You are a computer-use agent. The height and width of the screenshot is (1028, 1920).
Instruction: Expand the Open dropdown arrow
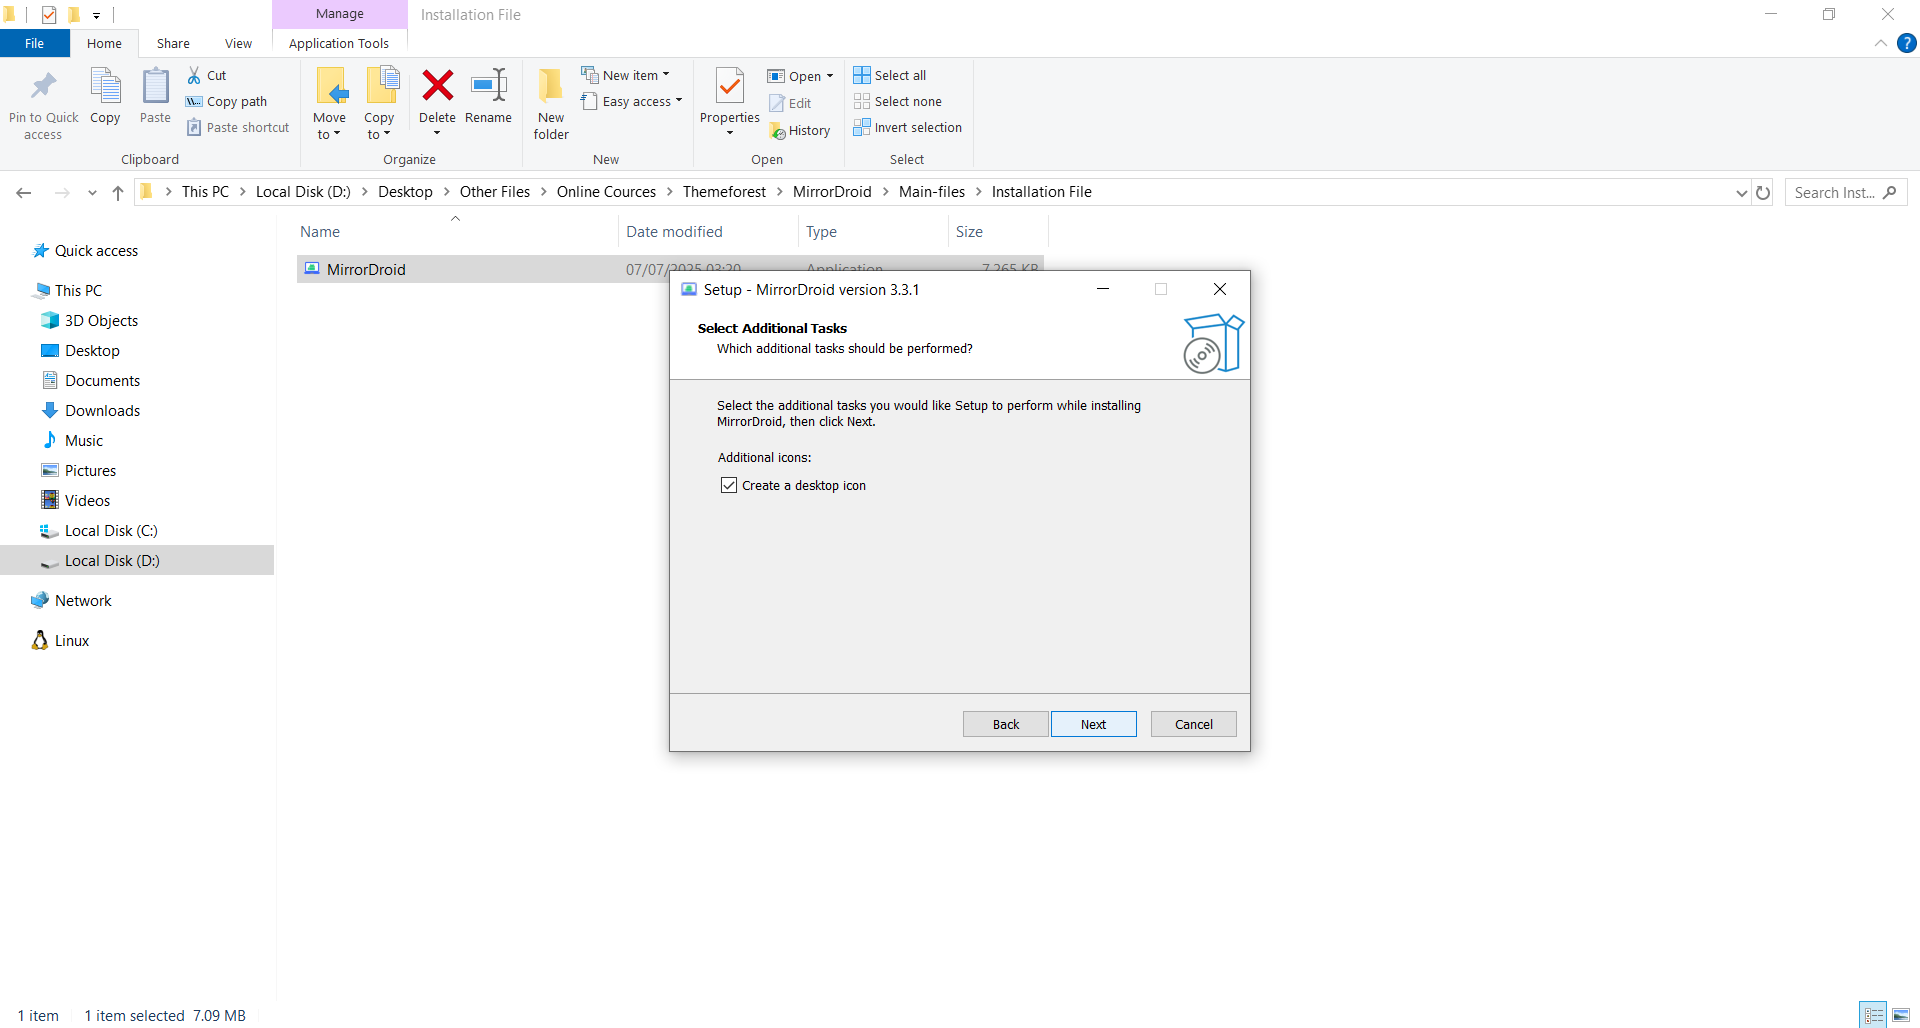pos(829,76)
